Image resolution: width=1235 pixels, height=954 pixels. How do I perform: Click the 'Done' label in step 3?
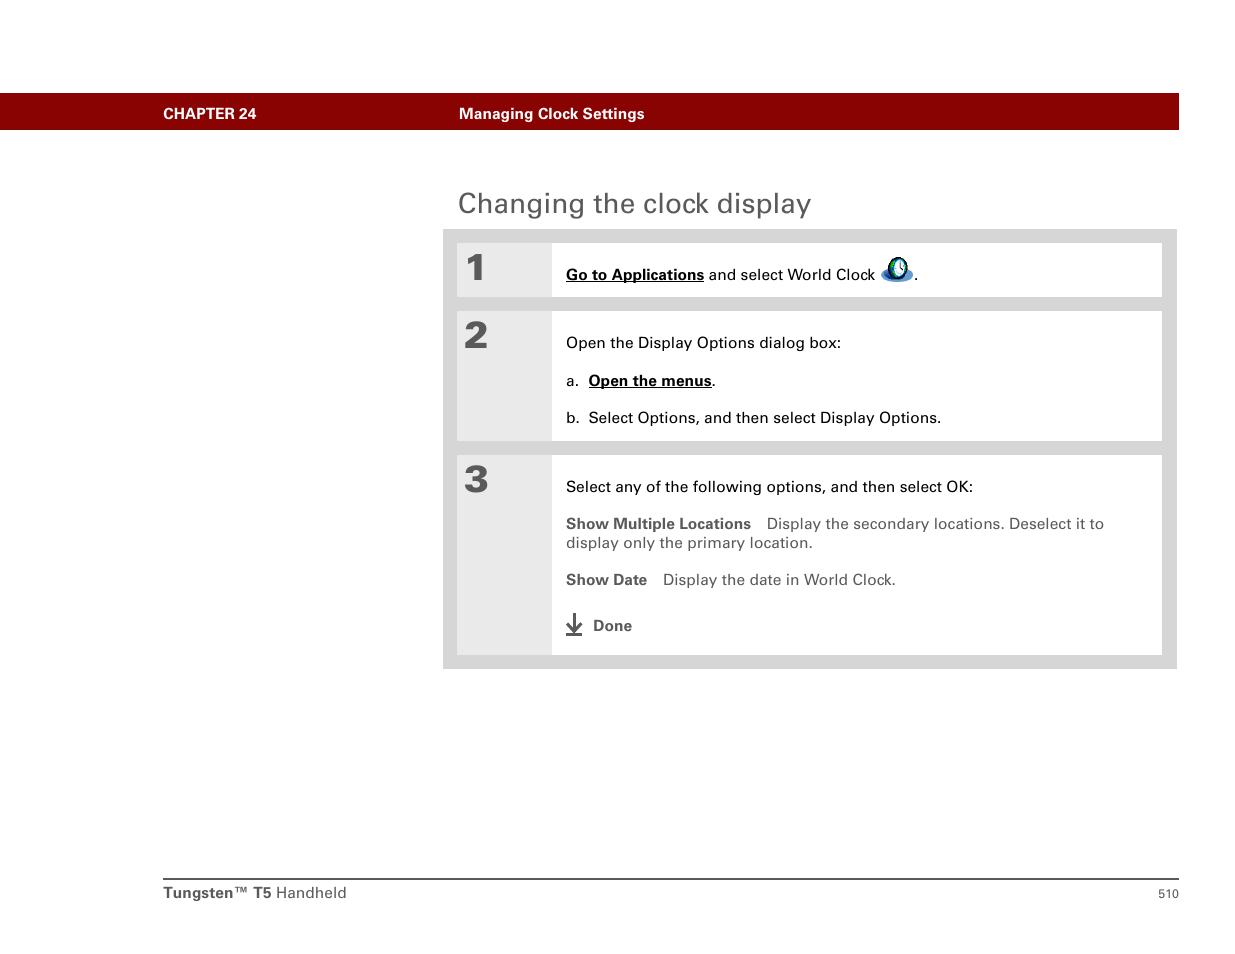pyautogui.click(x=612, y=626)
